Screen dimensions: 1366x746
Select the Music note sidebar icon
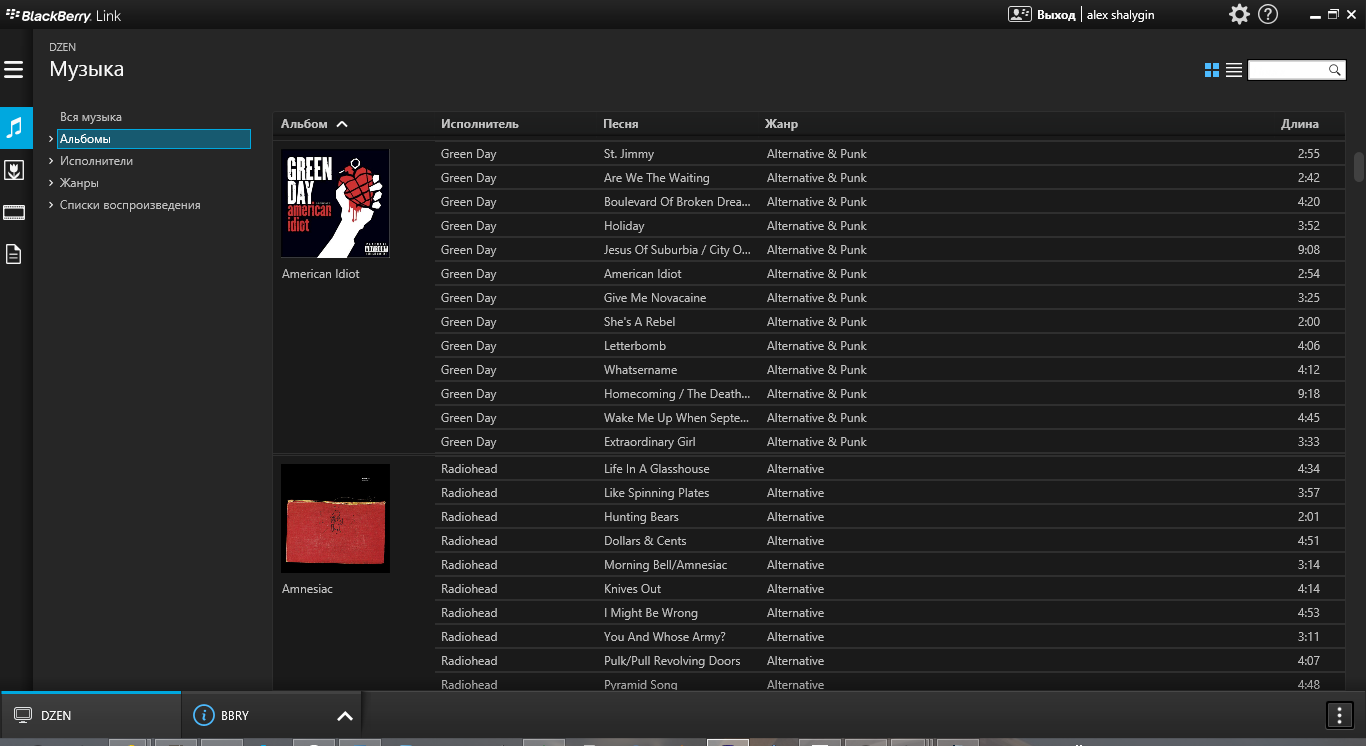14,127
